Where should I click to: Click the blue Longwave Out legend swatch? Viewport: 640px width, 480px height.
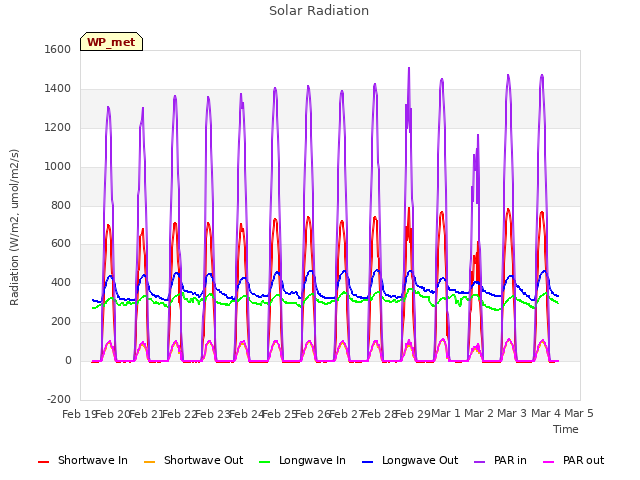click(x=368, y=462)
